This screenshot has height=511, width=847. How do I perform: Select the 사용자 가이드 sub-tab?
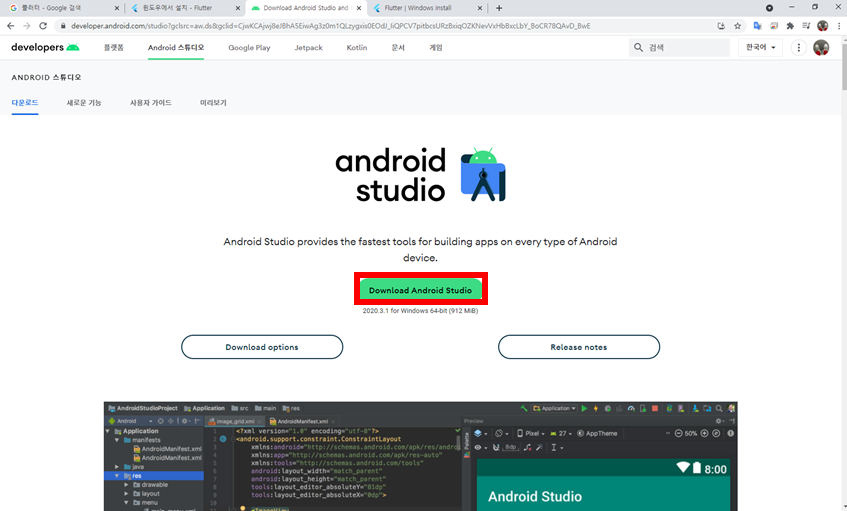151,103
